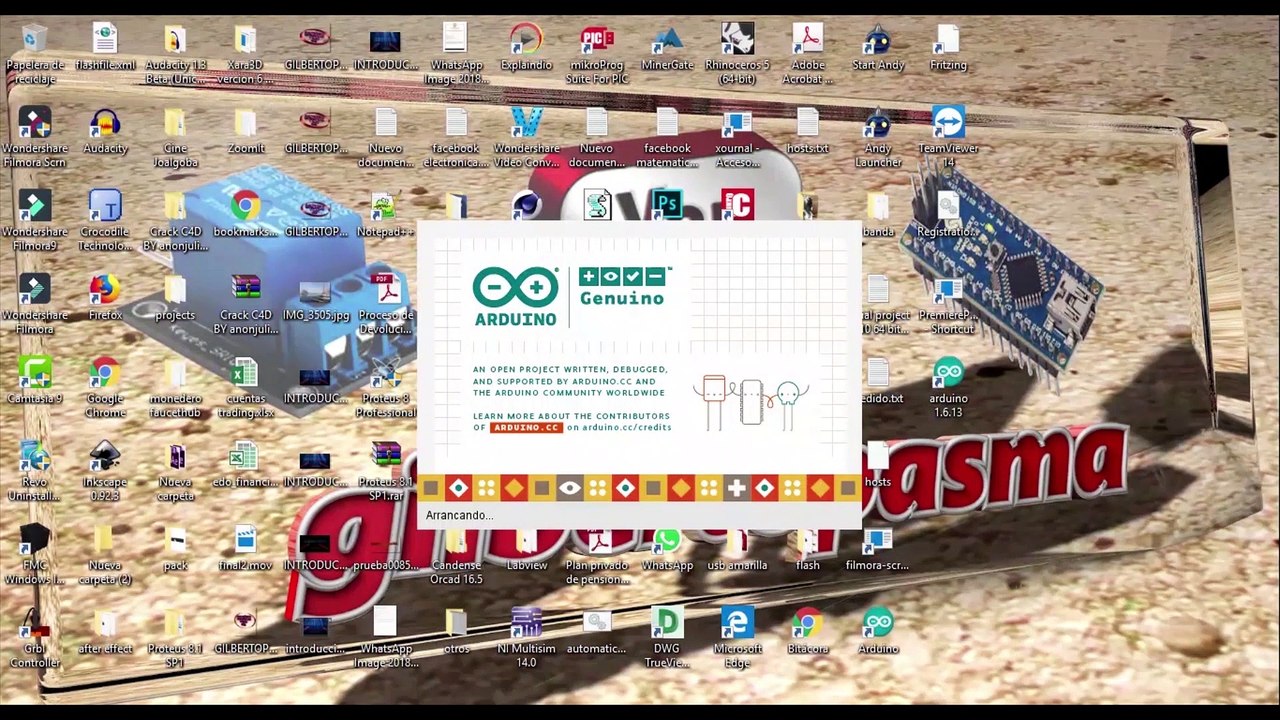Open the pack folder
Viewport: 1280px width, 720px height.
coord(175,550)
